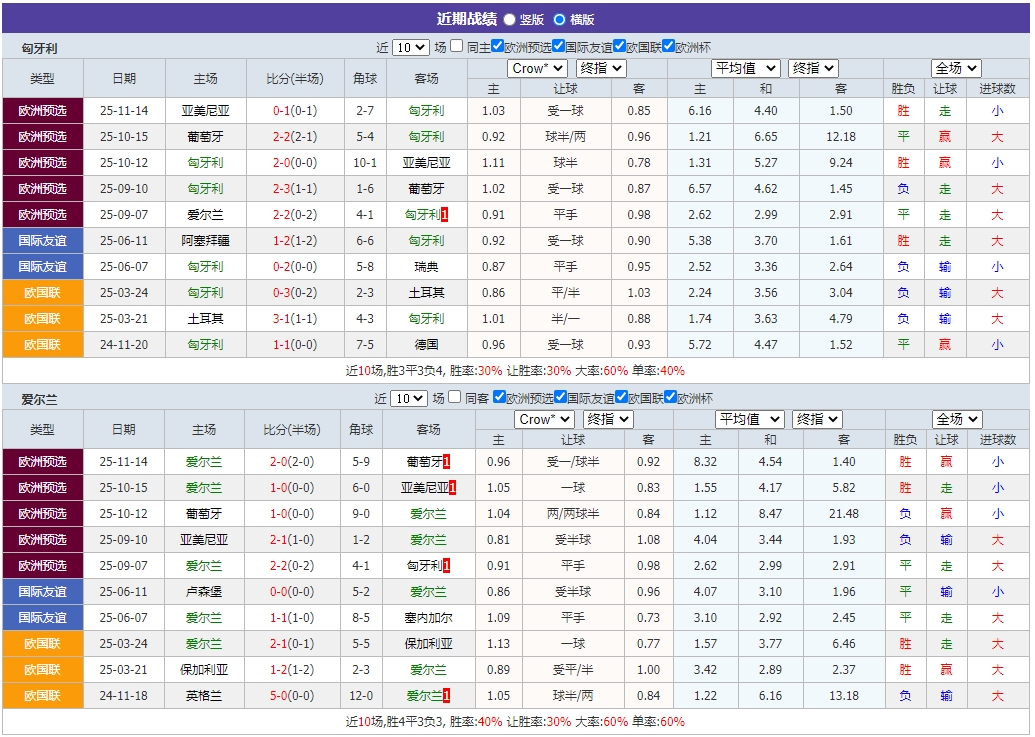The width and height of the screenshot is (1035, 737).
Task: Click the red 1 badge beside 爱尔兰 in row 24-11-18
Action: 446,694
